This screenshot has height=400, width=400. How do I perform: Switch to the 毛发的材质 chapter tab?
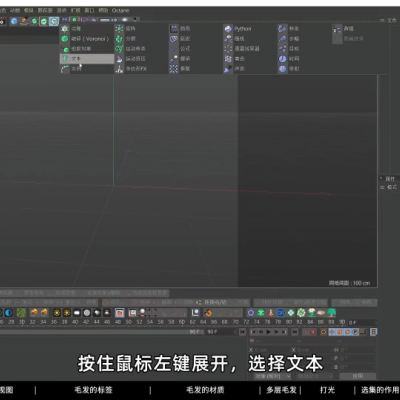pyautogui.click(x=205, y=390)
